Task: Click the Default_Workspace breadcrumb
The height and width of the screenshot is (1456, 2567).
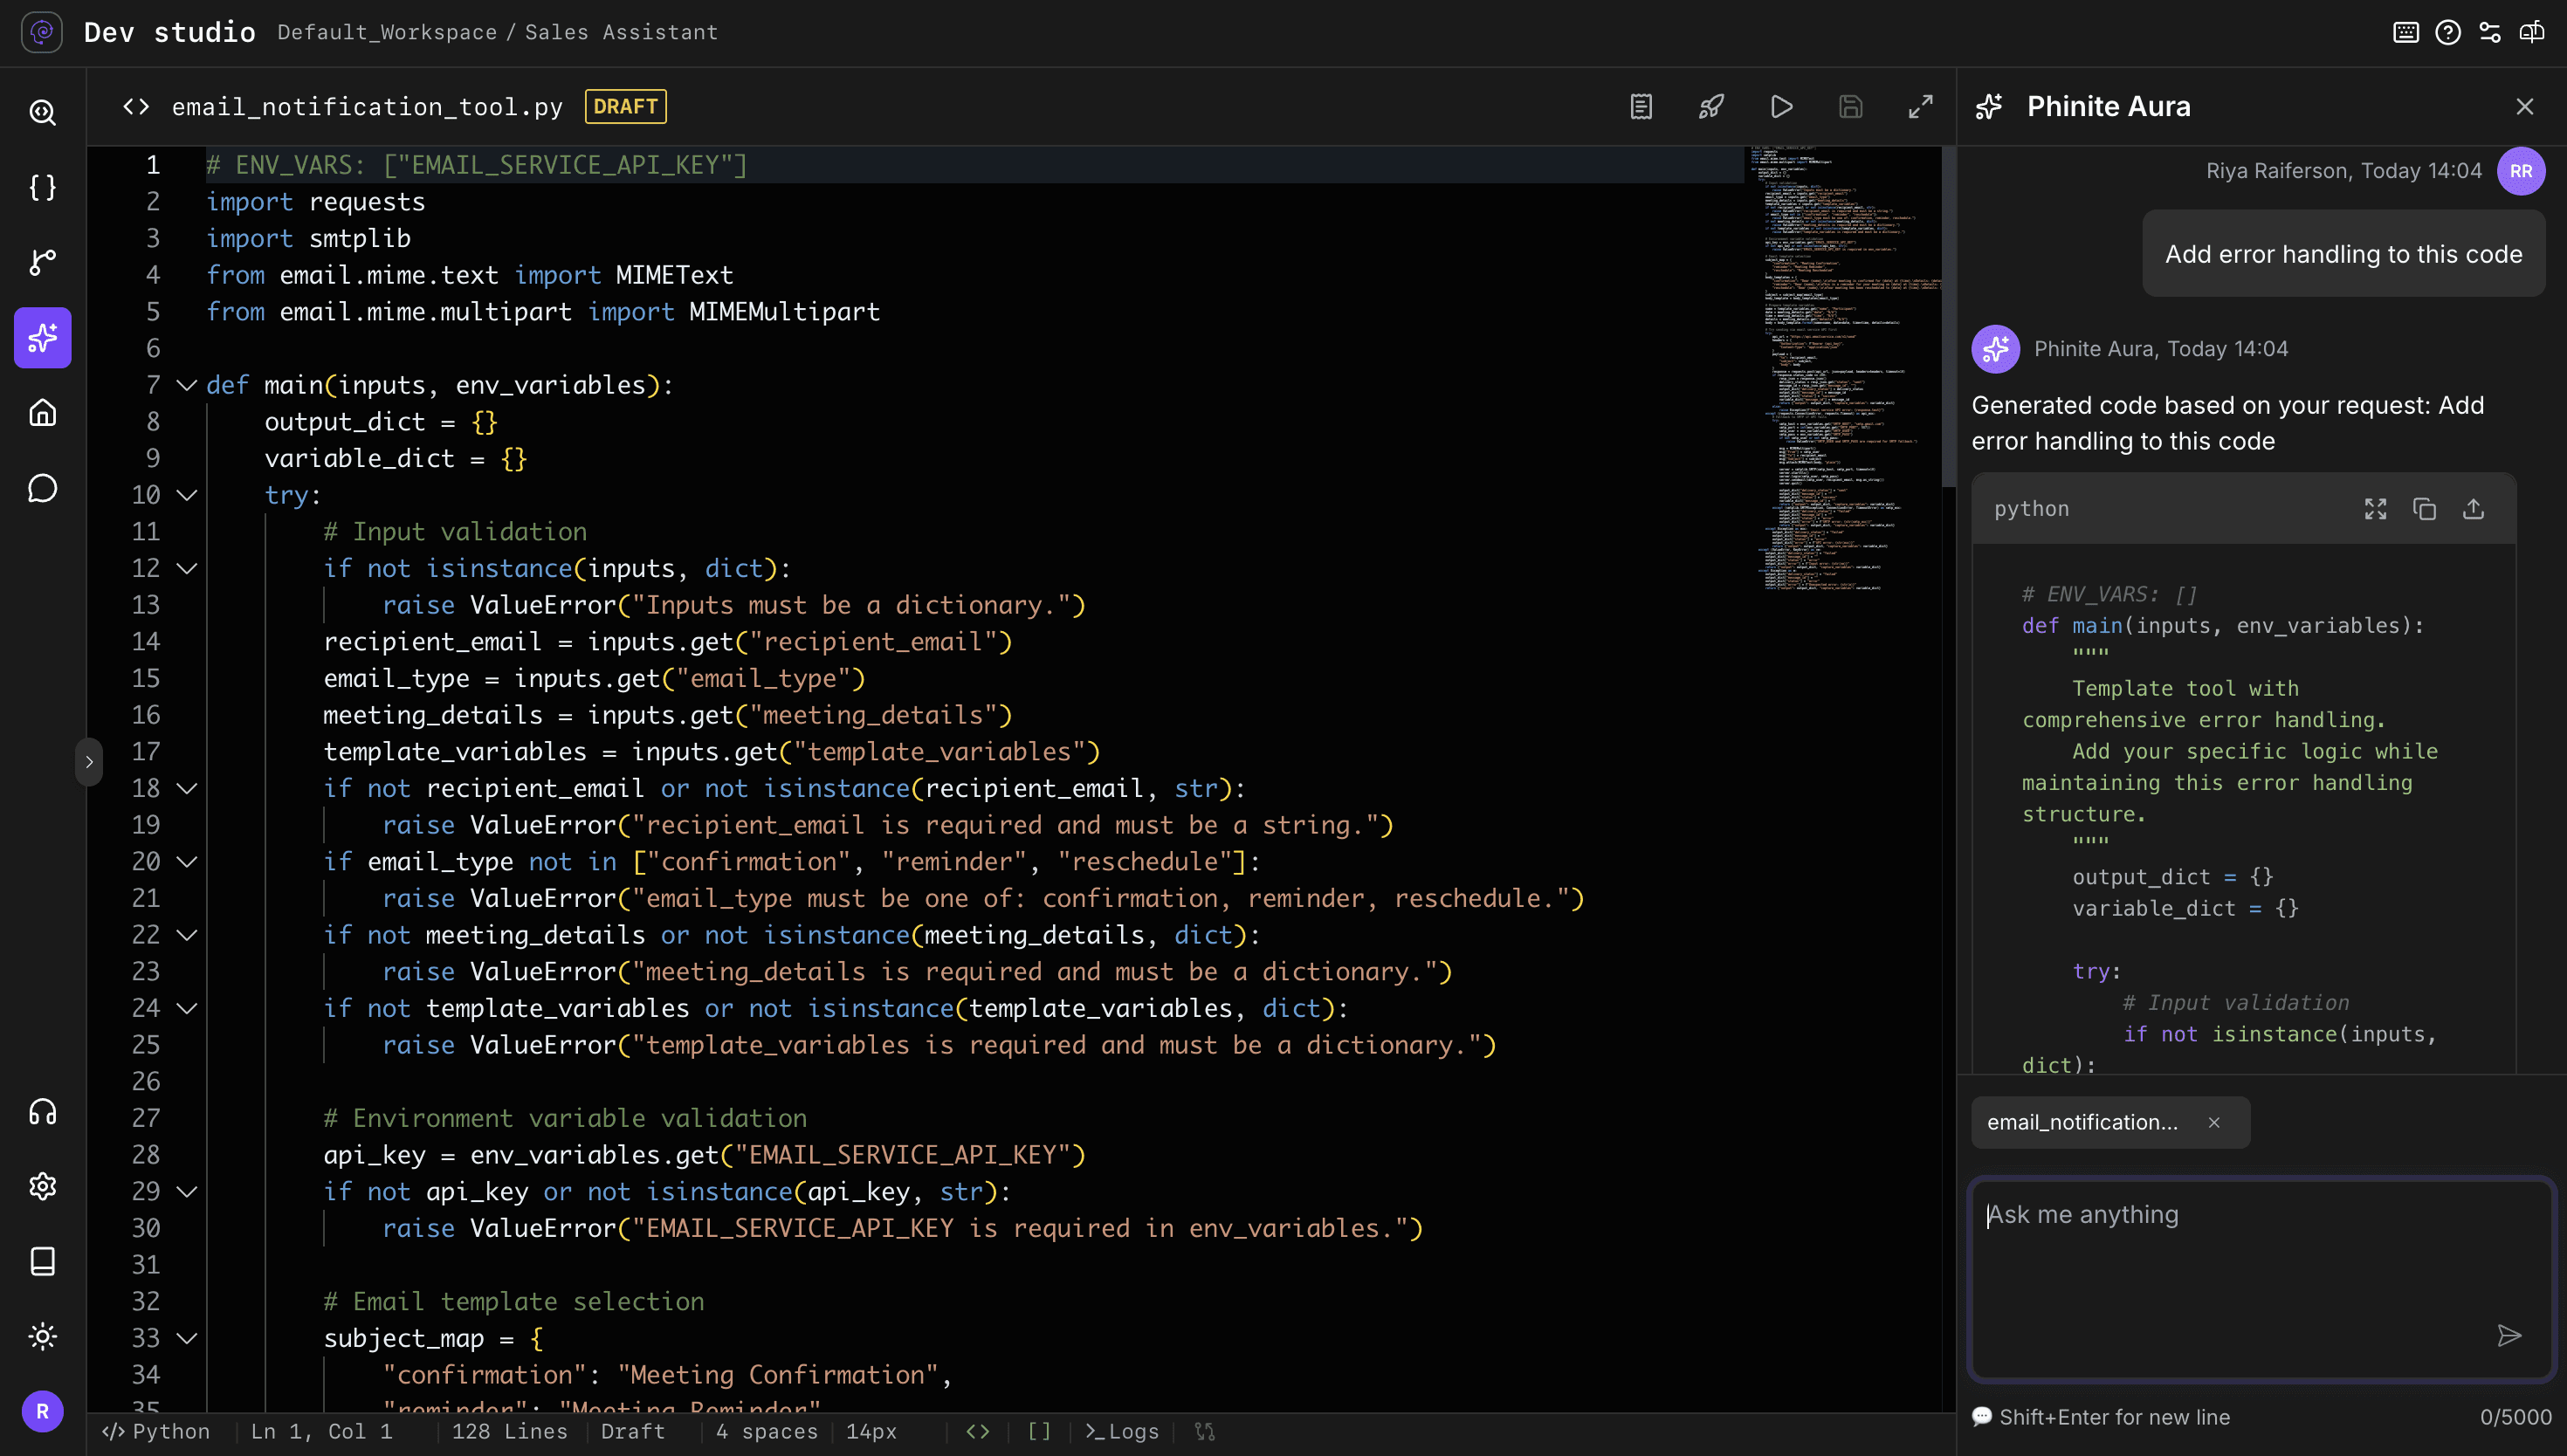Action: pos(387,33)
